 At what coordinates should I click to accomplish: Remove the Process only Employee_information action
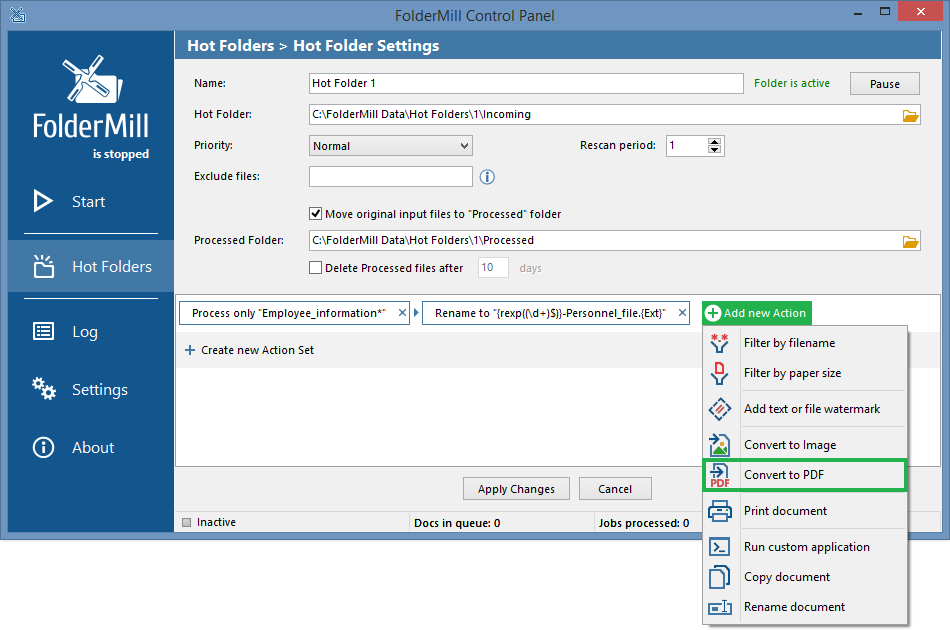pyautogui.click(x=402, y=313)
